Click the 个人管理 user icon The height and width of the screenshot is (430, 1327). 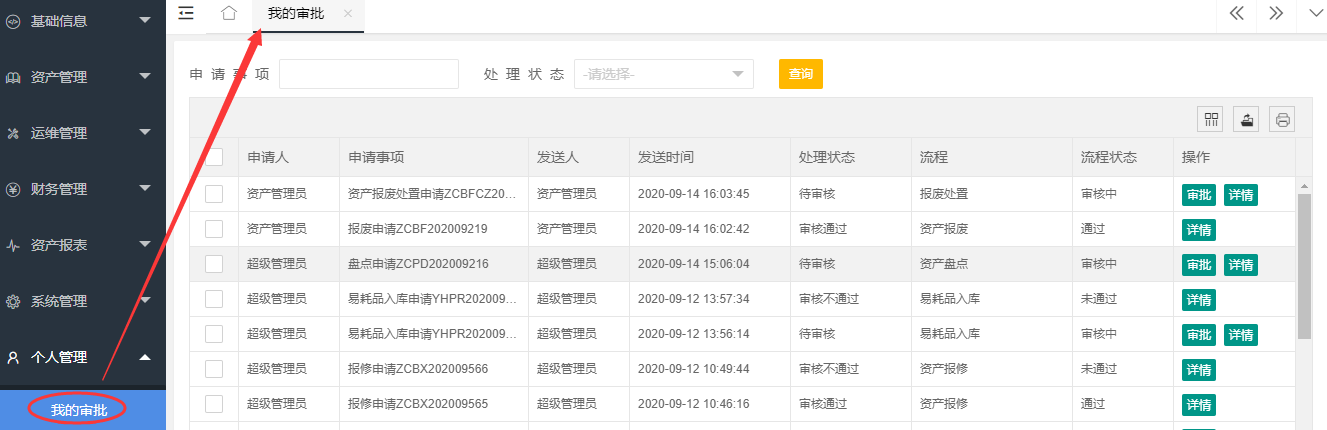pos(13,356)
